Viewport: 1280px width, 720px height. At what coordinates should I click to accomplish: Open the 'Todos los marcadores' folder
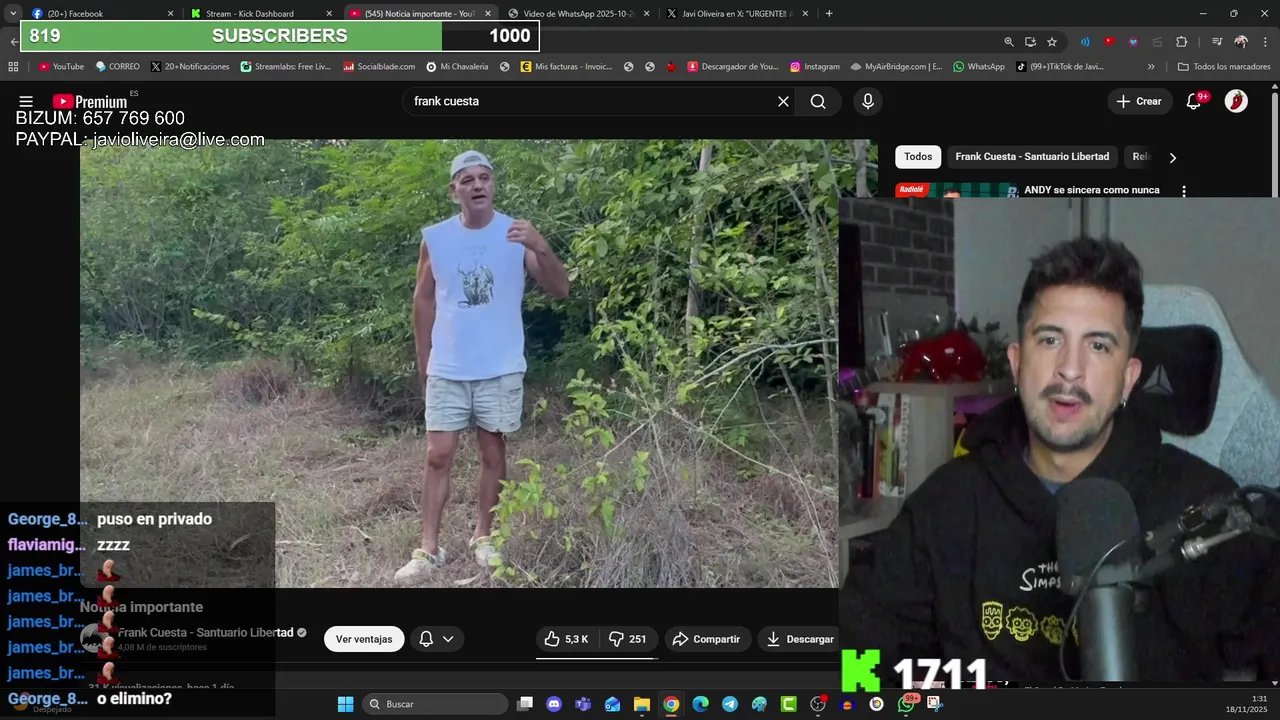[x=1224, y=67]
